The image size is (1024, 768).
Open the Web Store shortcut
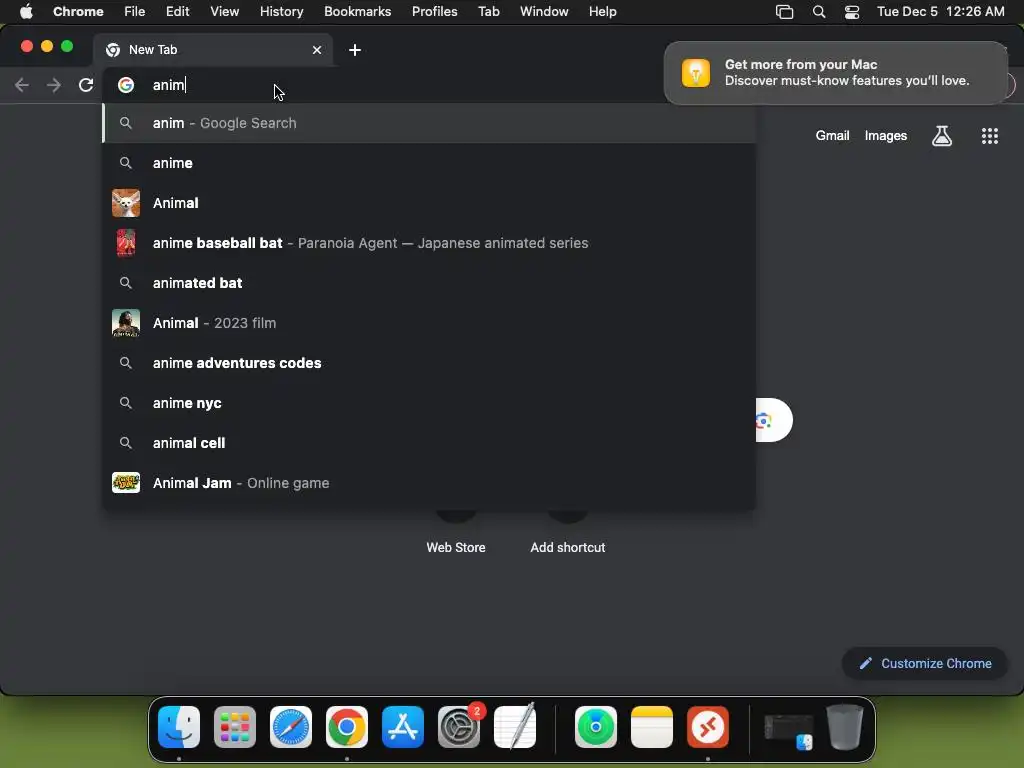pos(456,548)
